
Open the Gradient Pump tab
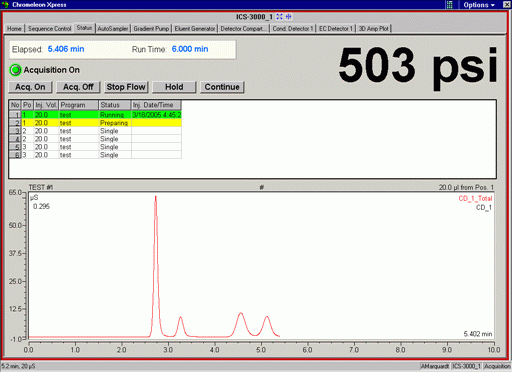151,29
